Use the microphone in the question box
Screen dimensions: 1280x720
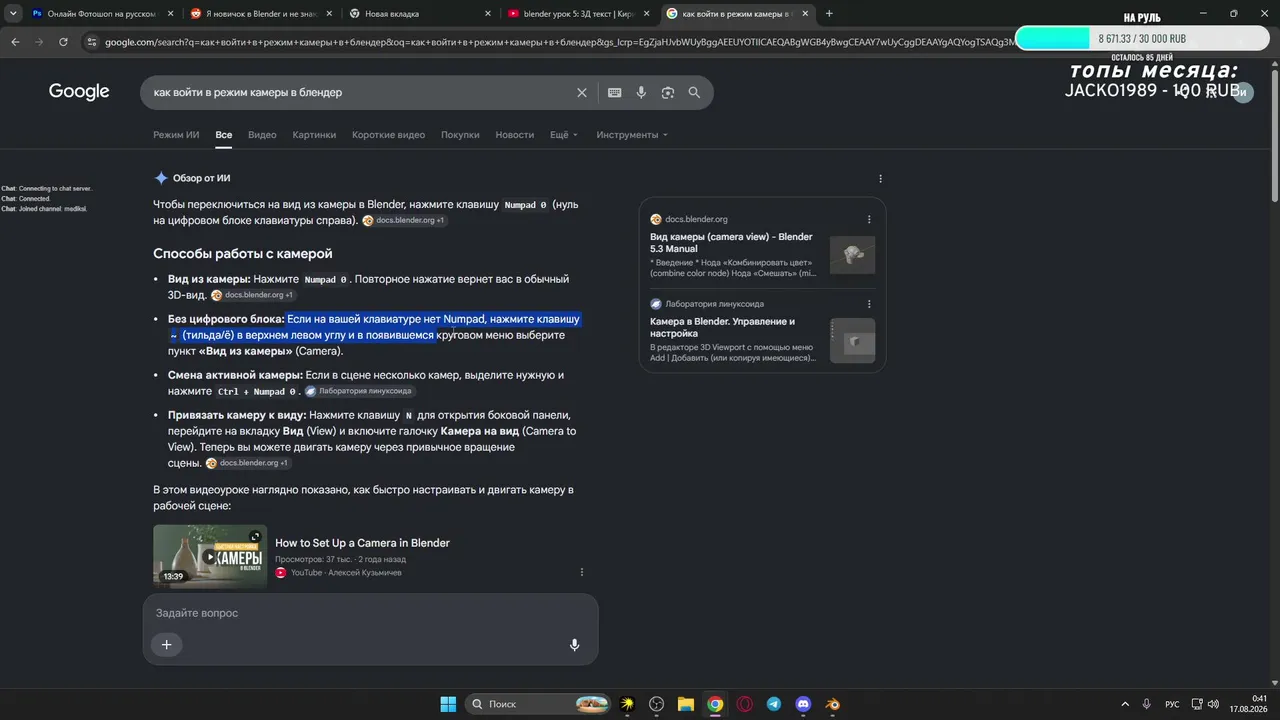pyautogui.click(x=574, y=645)
